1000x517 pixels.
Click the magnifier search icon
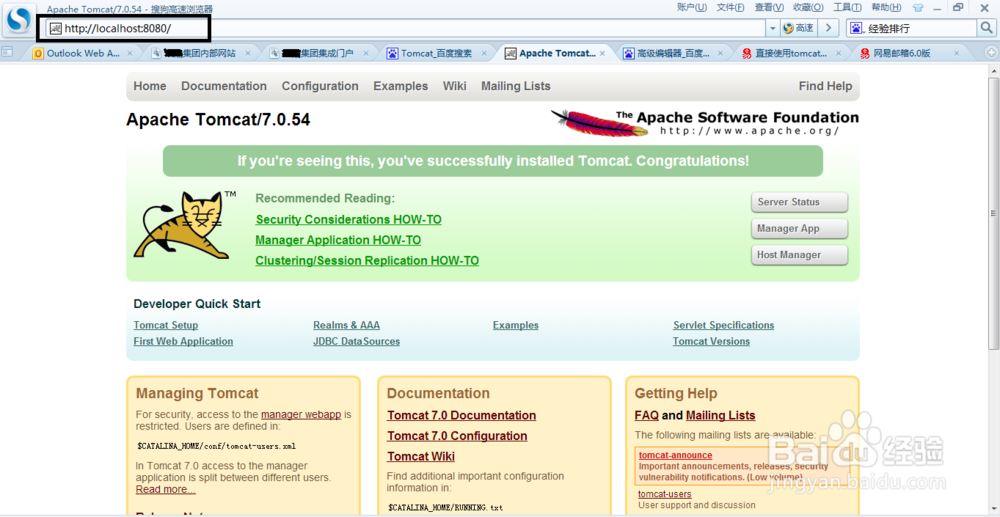tap(986, 28)
